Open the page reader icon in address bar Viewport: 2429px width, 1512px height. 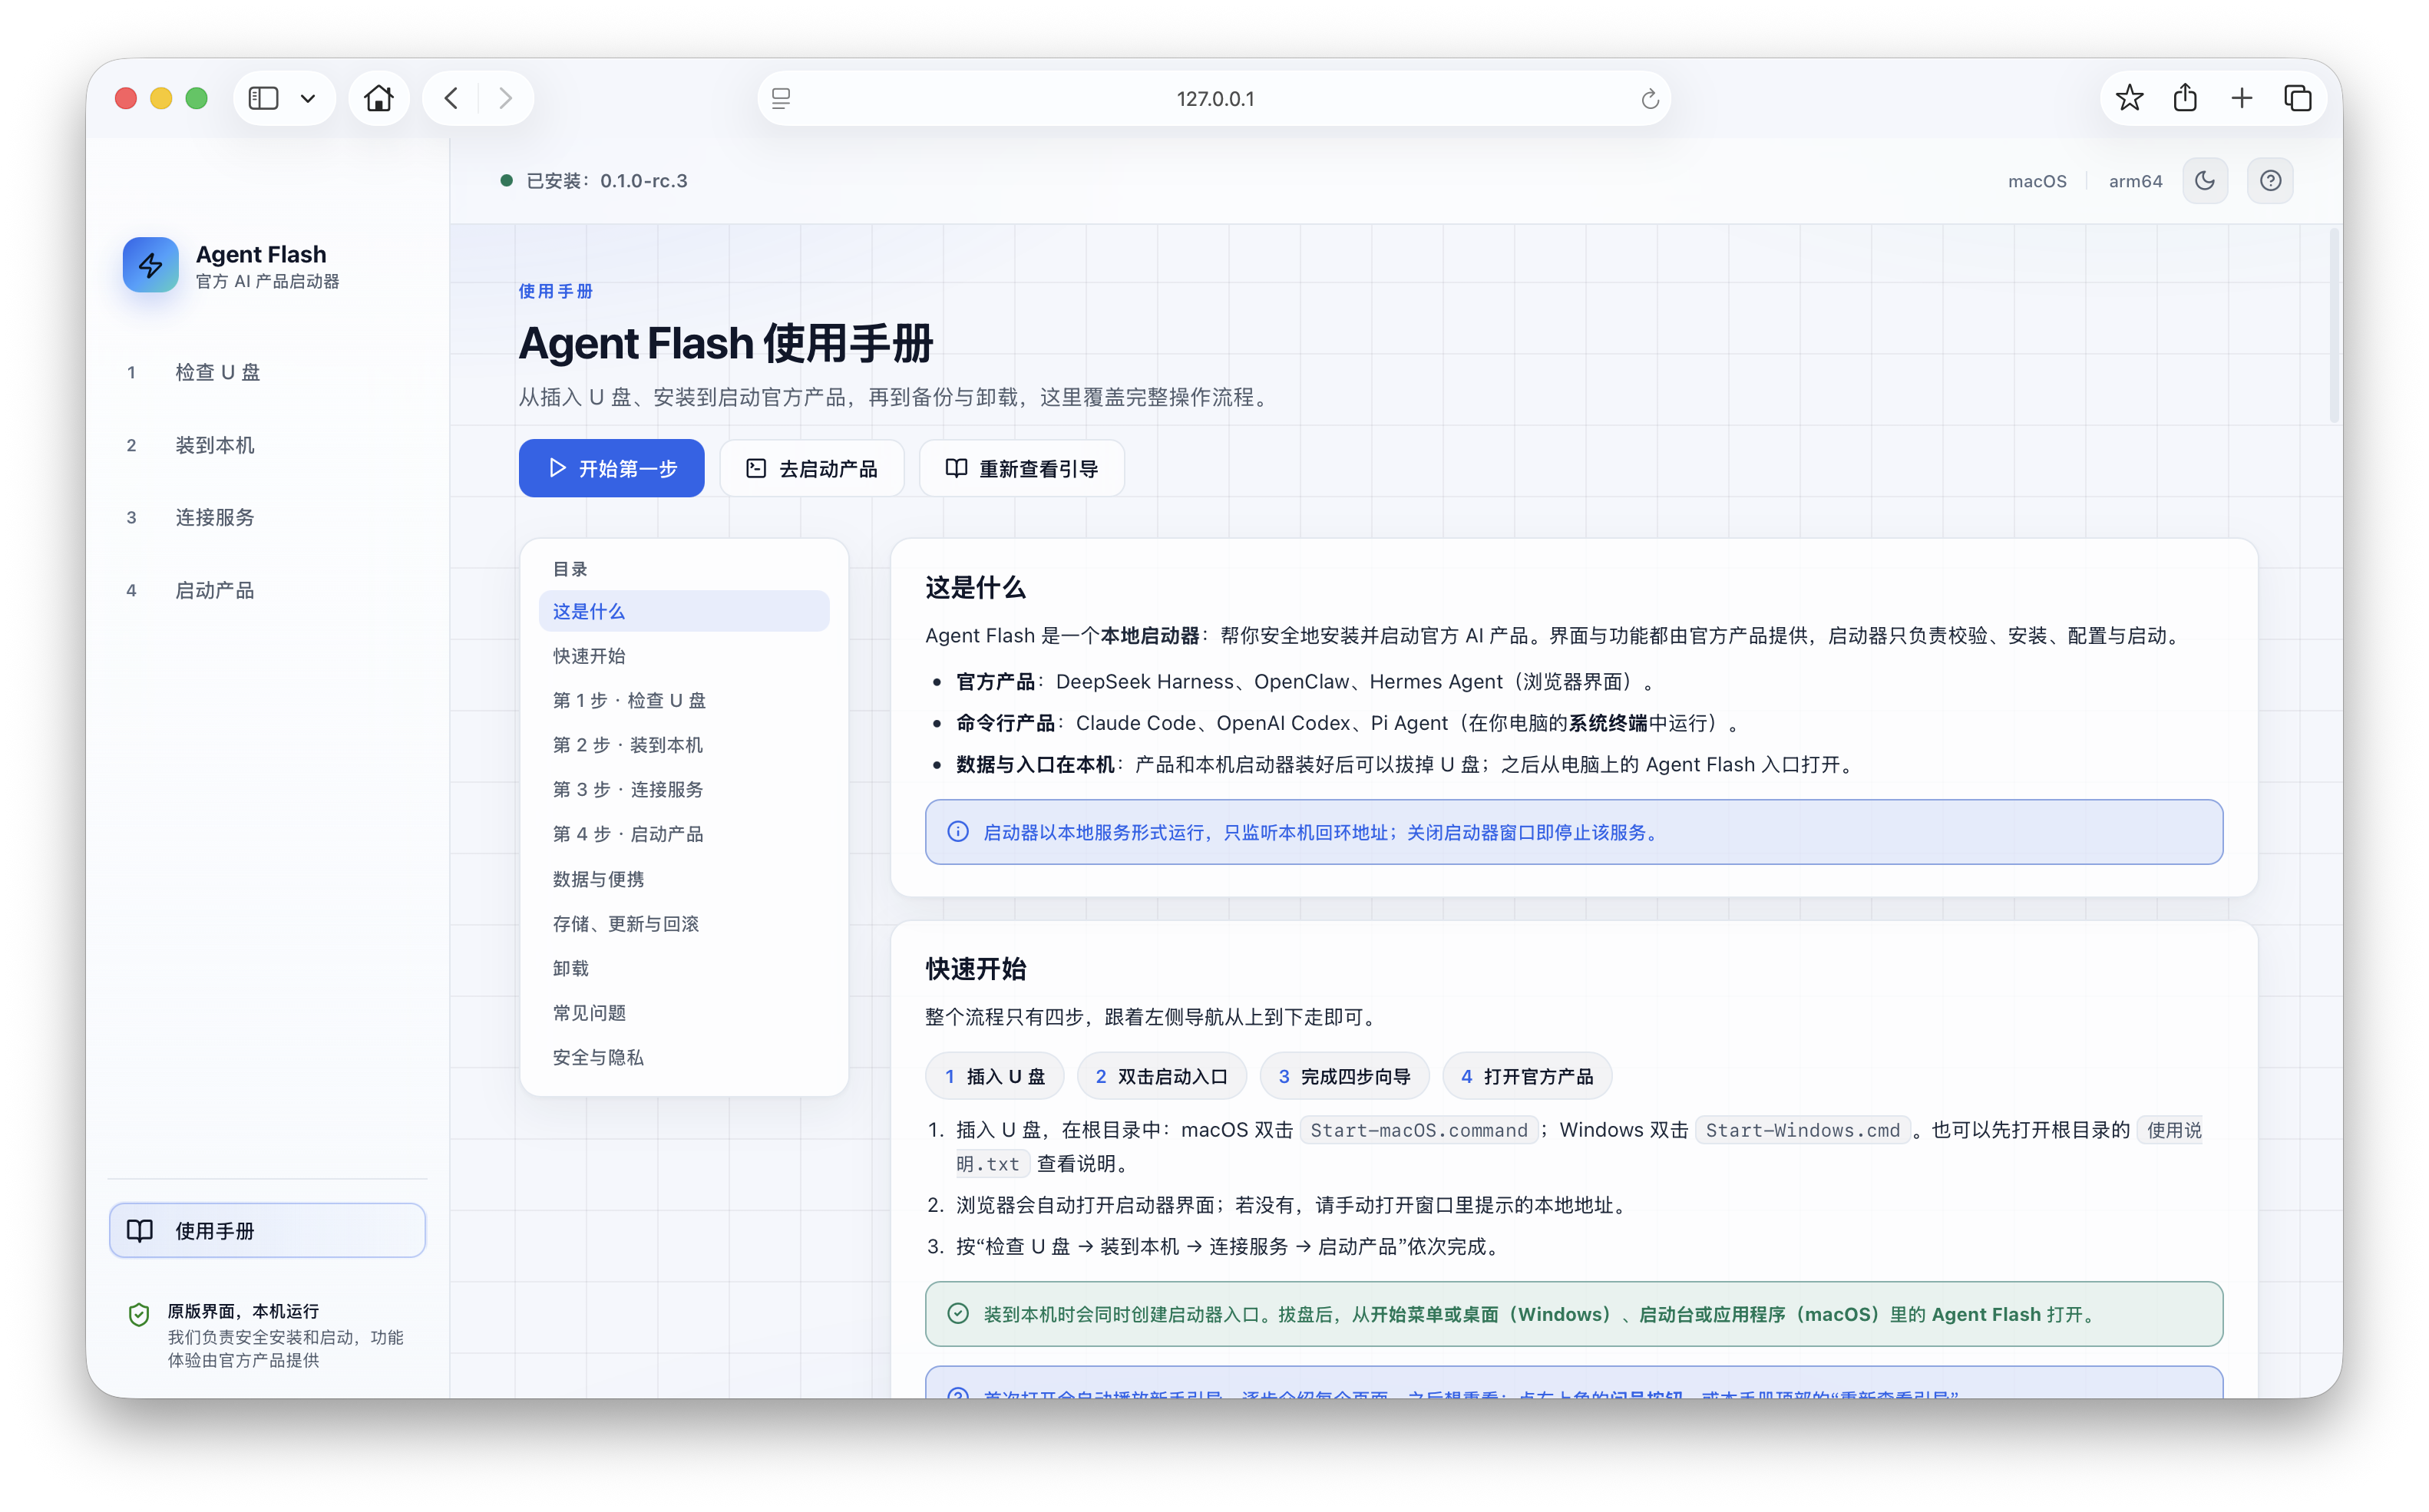point(781,98)
